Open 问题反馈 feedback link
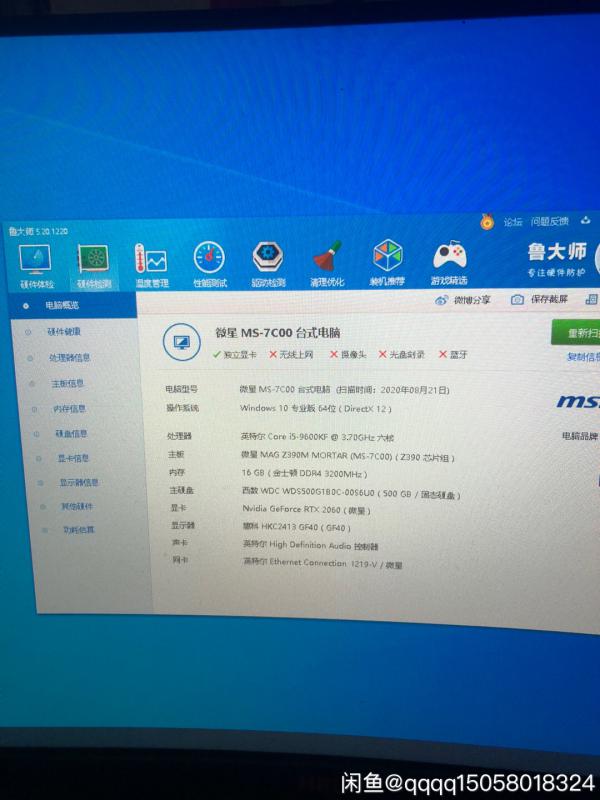Screen dimensions: 600x800 [549, 221]
